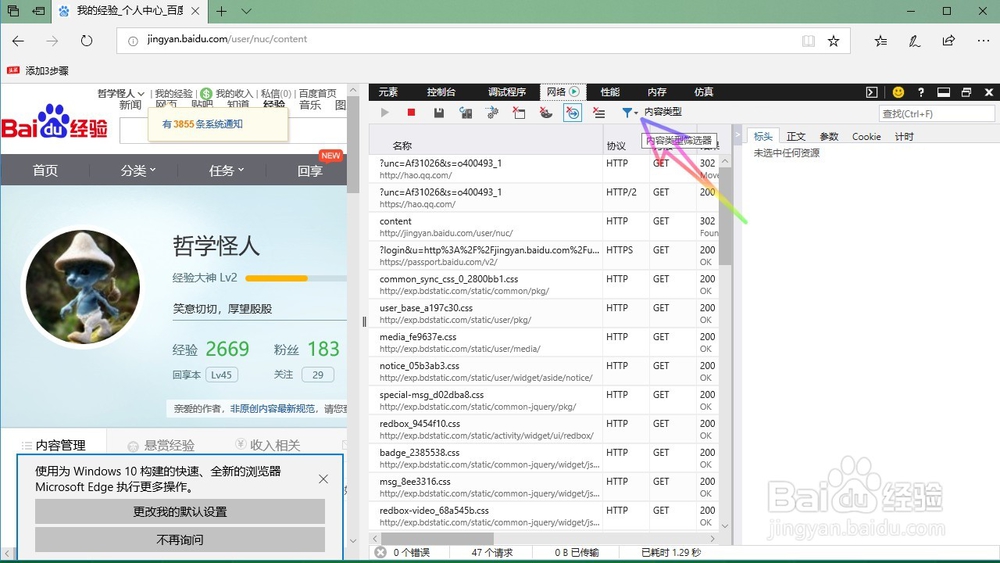The height and width of the screenshot is (563, 1000).
Task: Open the 内存 tab
Action: tap(657, 92)
